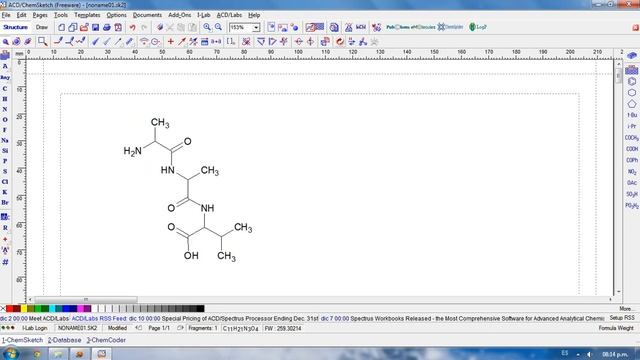Image resolution: width=640 pixels, height=360 pixels.
Task: Open the zoom percentage dropdown showing 153%
Action: [x=256, y=27]
